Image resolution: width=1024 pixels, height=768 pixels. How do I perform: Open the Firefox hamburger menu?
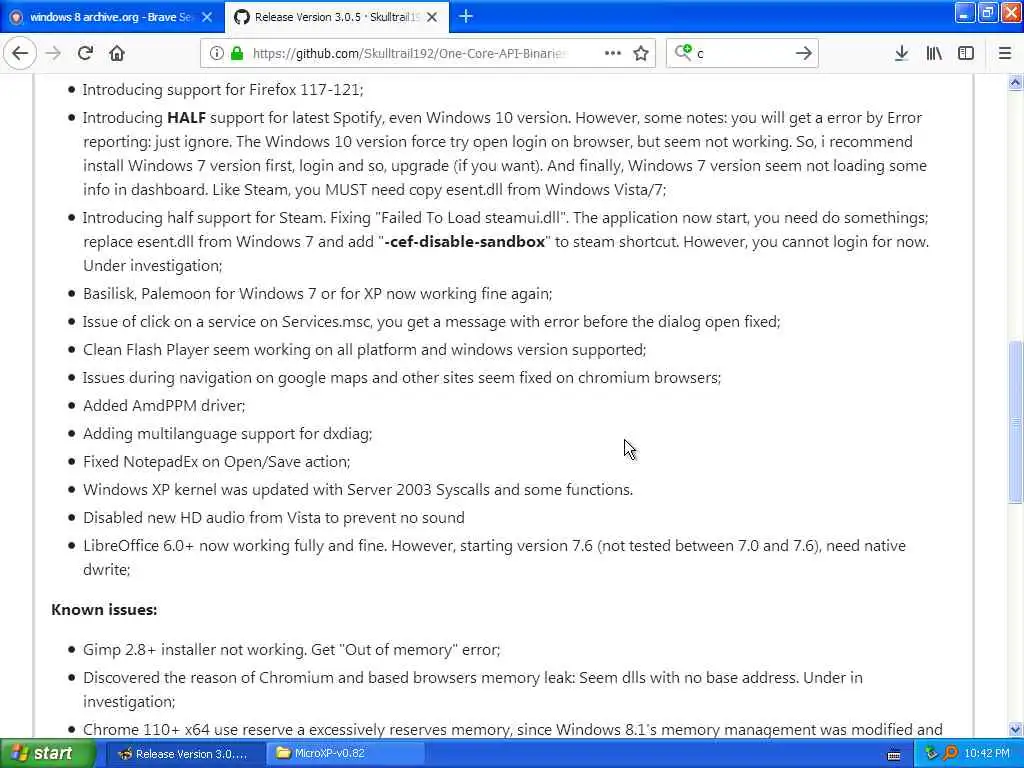tap(1004, 53)
